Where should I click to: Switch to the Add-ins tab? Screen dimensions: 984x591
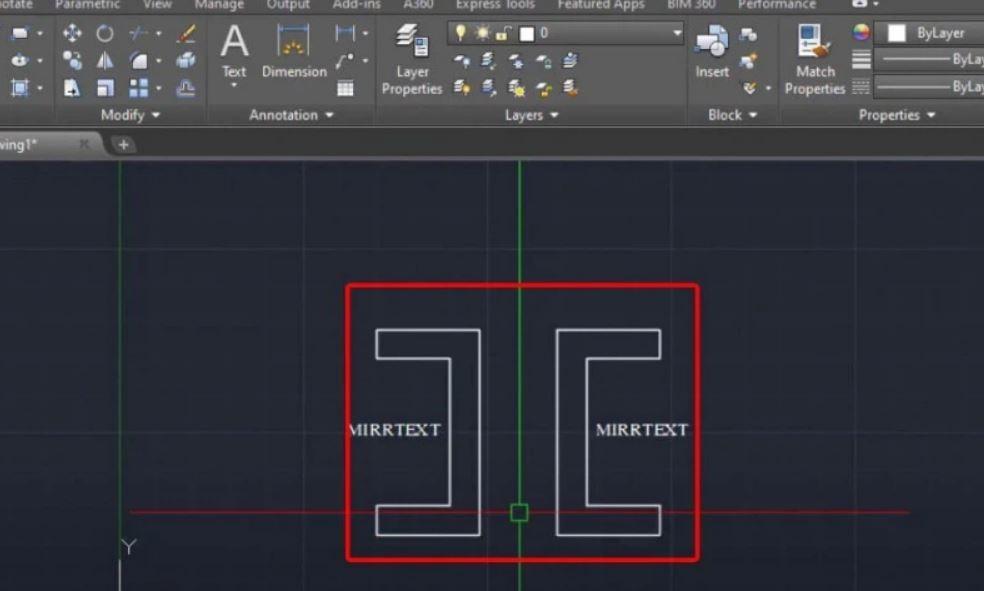pos(356,5)
